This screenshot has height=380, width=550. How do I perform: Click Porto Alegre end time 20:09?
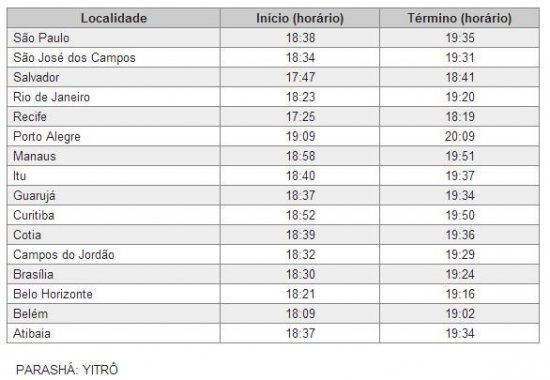point(460,136)
